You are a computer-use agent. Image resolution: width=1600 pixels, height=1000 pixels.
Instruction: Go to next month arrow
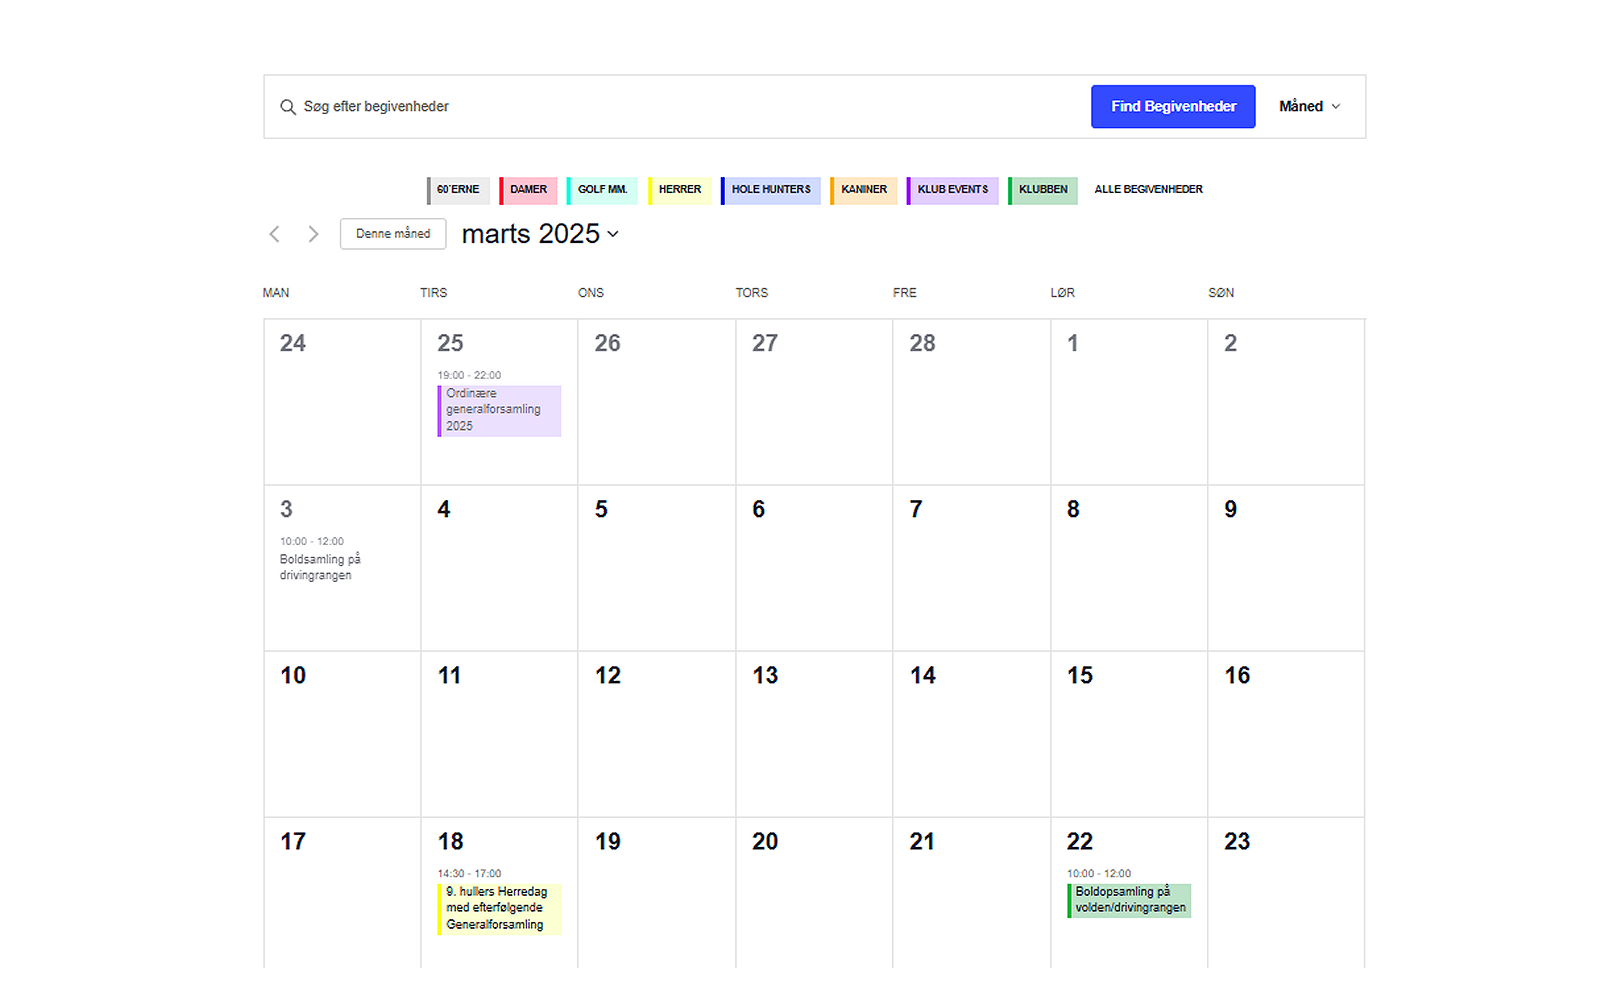click(313, 234)
